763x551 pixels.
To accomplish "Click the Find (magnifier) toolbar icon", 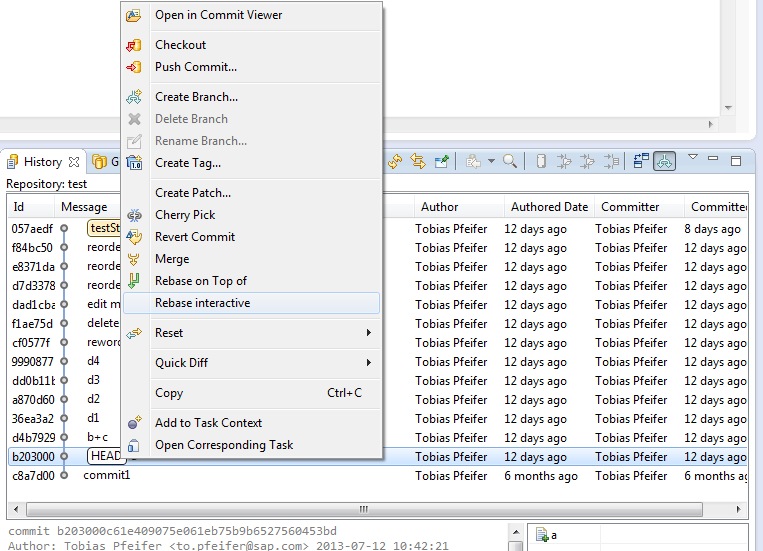I will coord(510,161).
